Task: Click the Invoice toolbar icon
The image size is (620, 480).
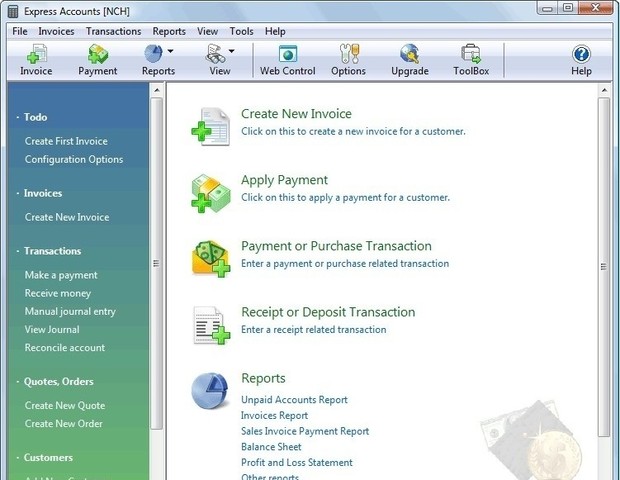Action: [36, 54]
